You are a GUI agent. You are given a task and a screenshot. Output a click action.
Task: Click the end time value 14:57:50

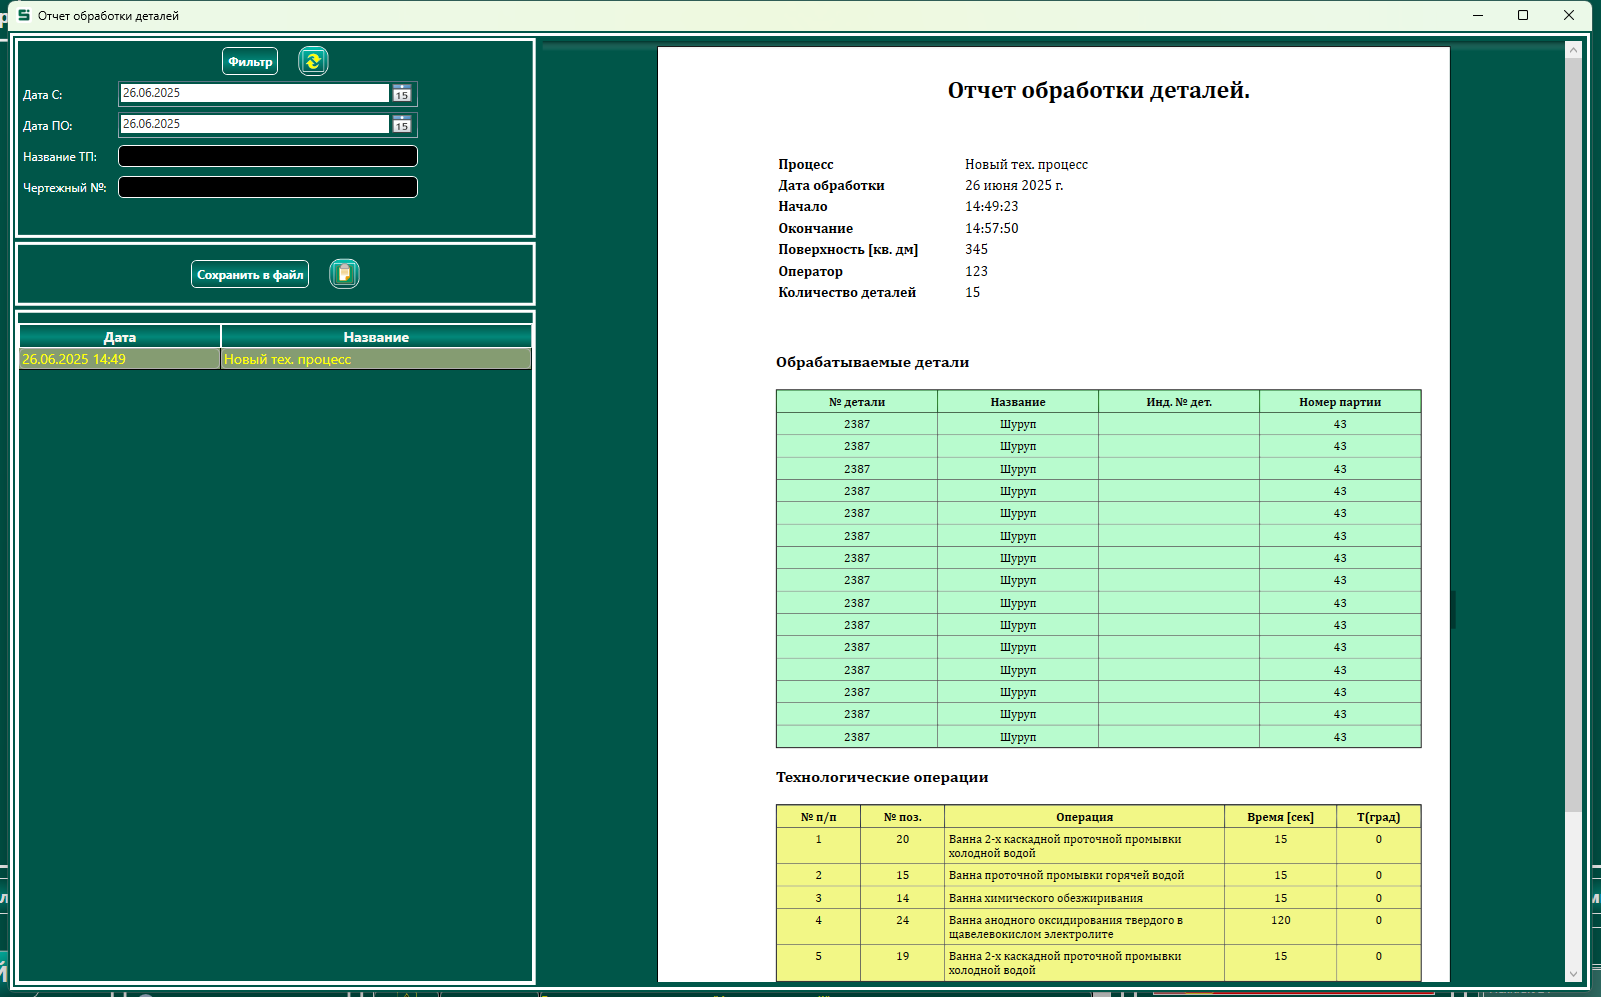(x=991, y=228)
